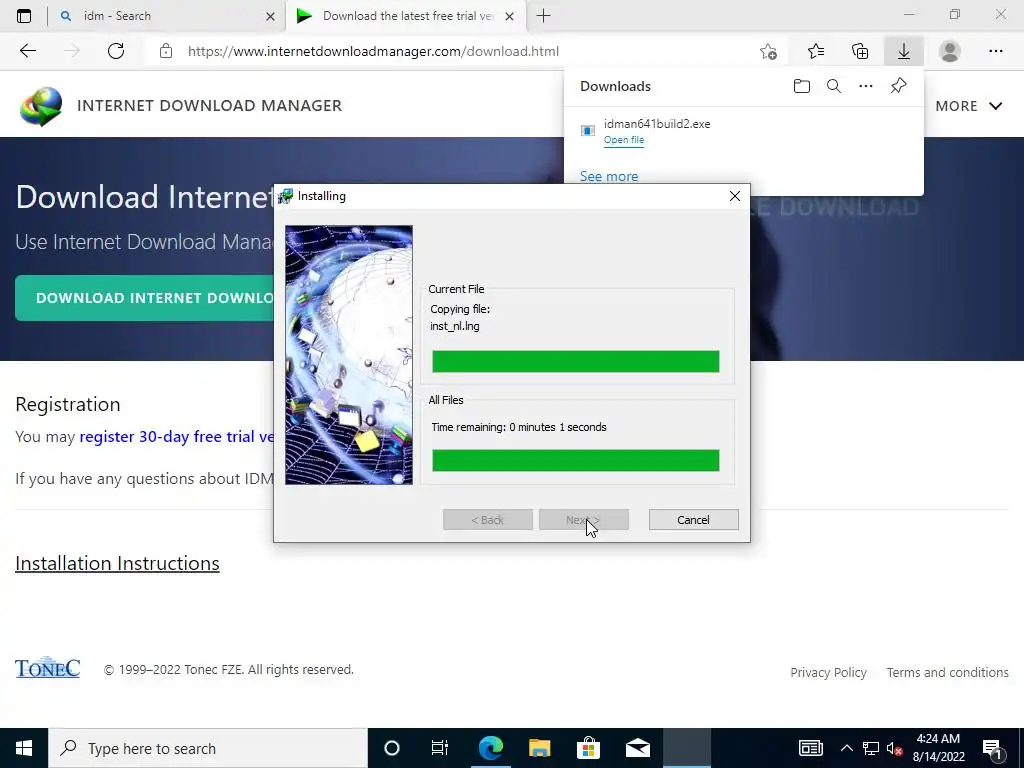The height and width of the screenshot is (768, 1024).
Task: Click the file name 'inst_nl.lng' in the installer
Action: (455, 326)
